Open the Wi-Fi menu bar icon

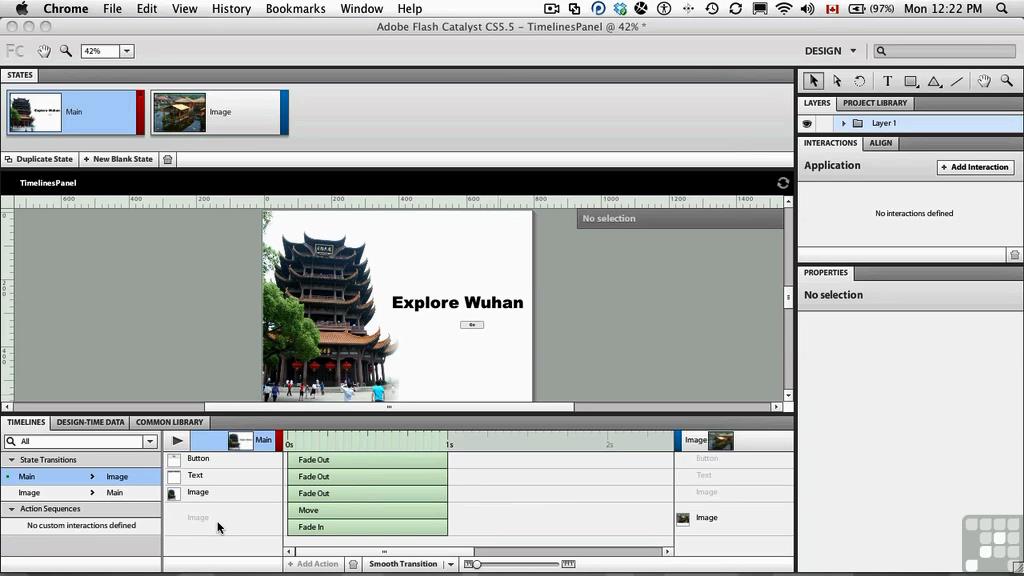784,8
